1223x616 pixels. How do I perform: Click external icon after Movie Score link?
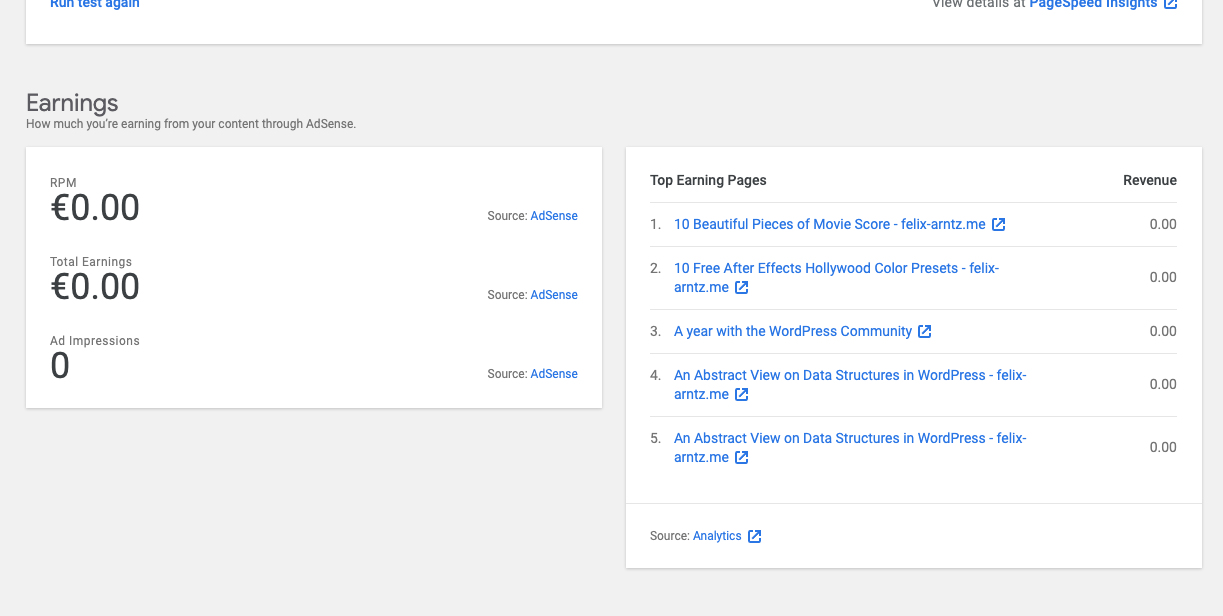coord(998,225)
